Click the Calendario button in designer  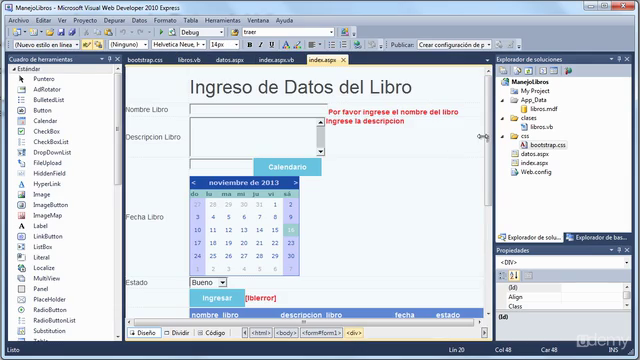point(287,167)
